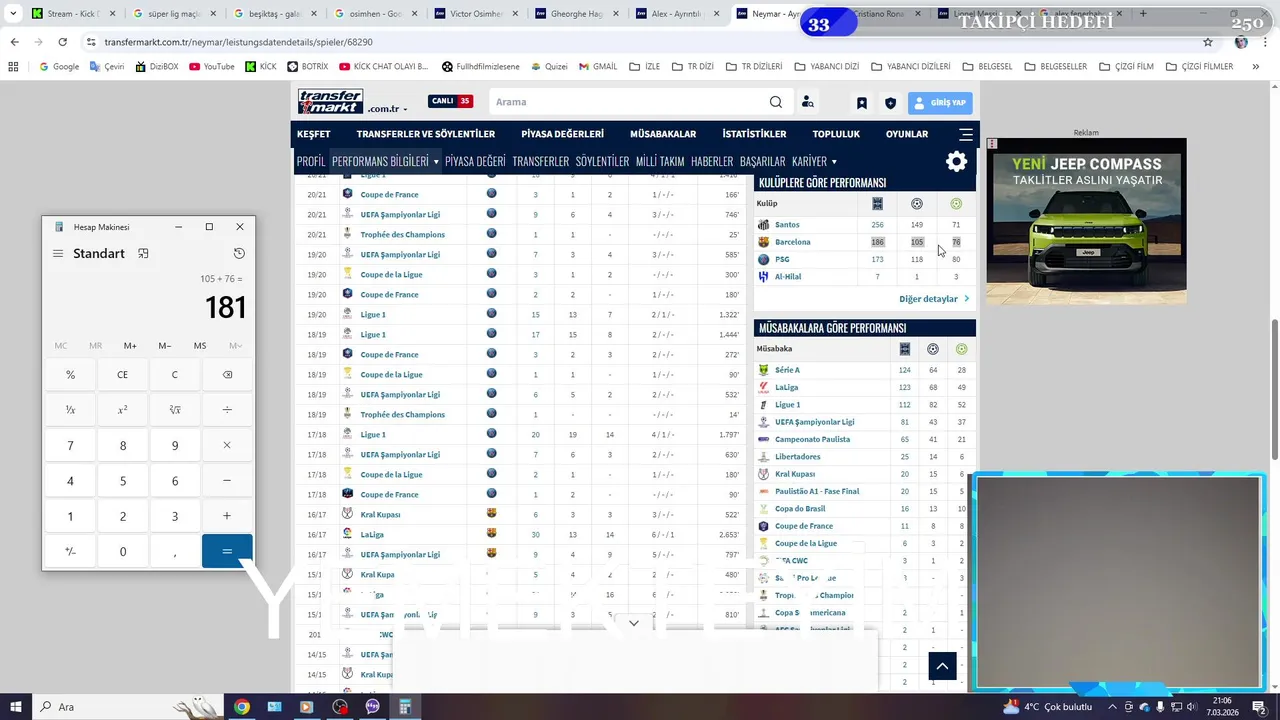This screenshot has width=1280, height=720.
Task: Click the calculator M+ memory button
Action: point(130,346)
